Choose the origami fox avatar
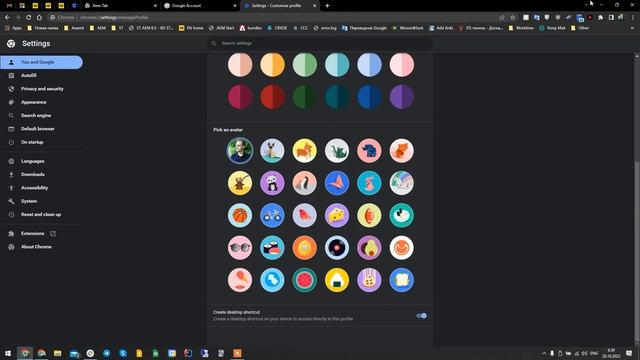The image size is (640, 360). (x=402, y=151)
